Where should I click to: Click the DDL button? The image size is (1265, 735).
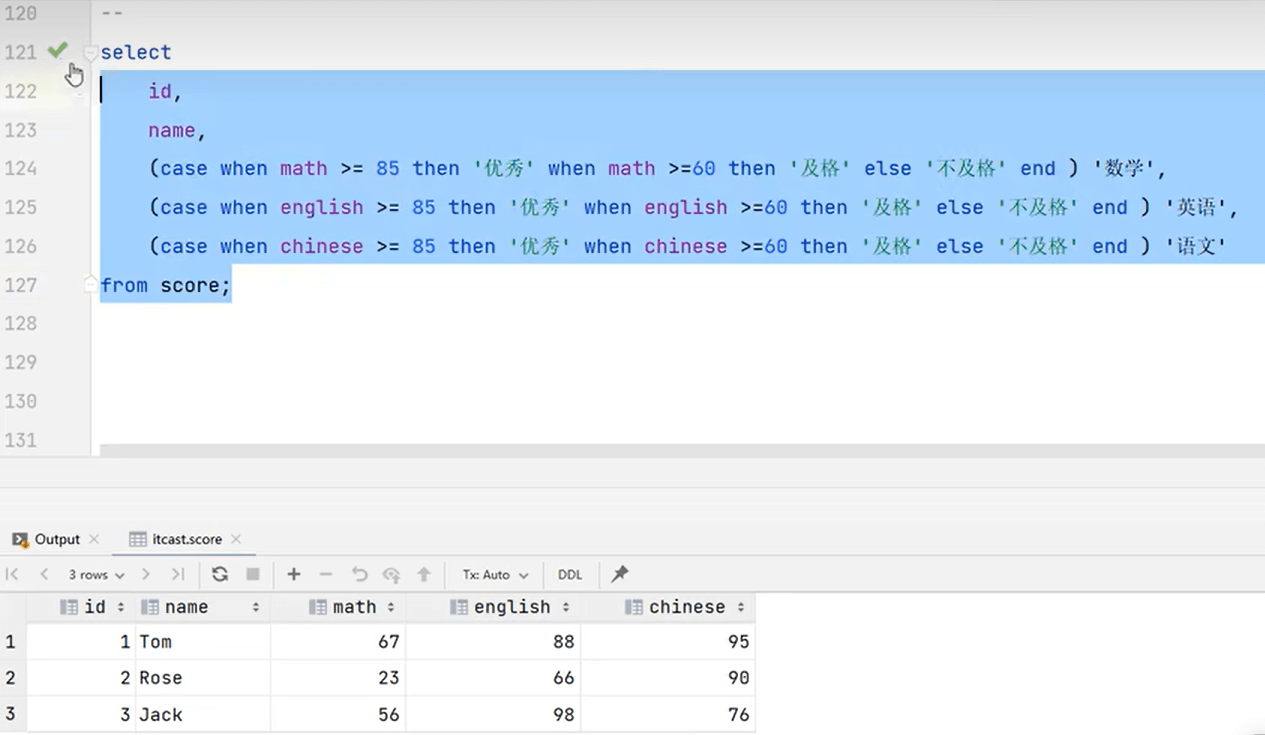(x=570, y=575)
